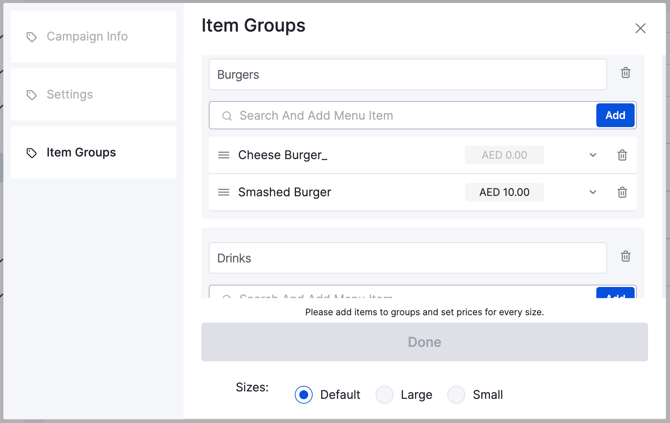Viewport: 670px width, 423px height.
Task: Expand the Smashed Burger row chevron
Action: click(x=593, y=192)
